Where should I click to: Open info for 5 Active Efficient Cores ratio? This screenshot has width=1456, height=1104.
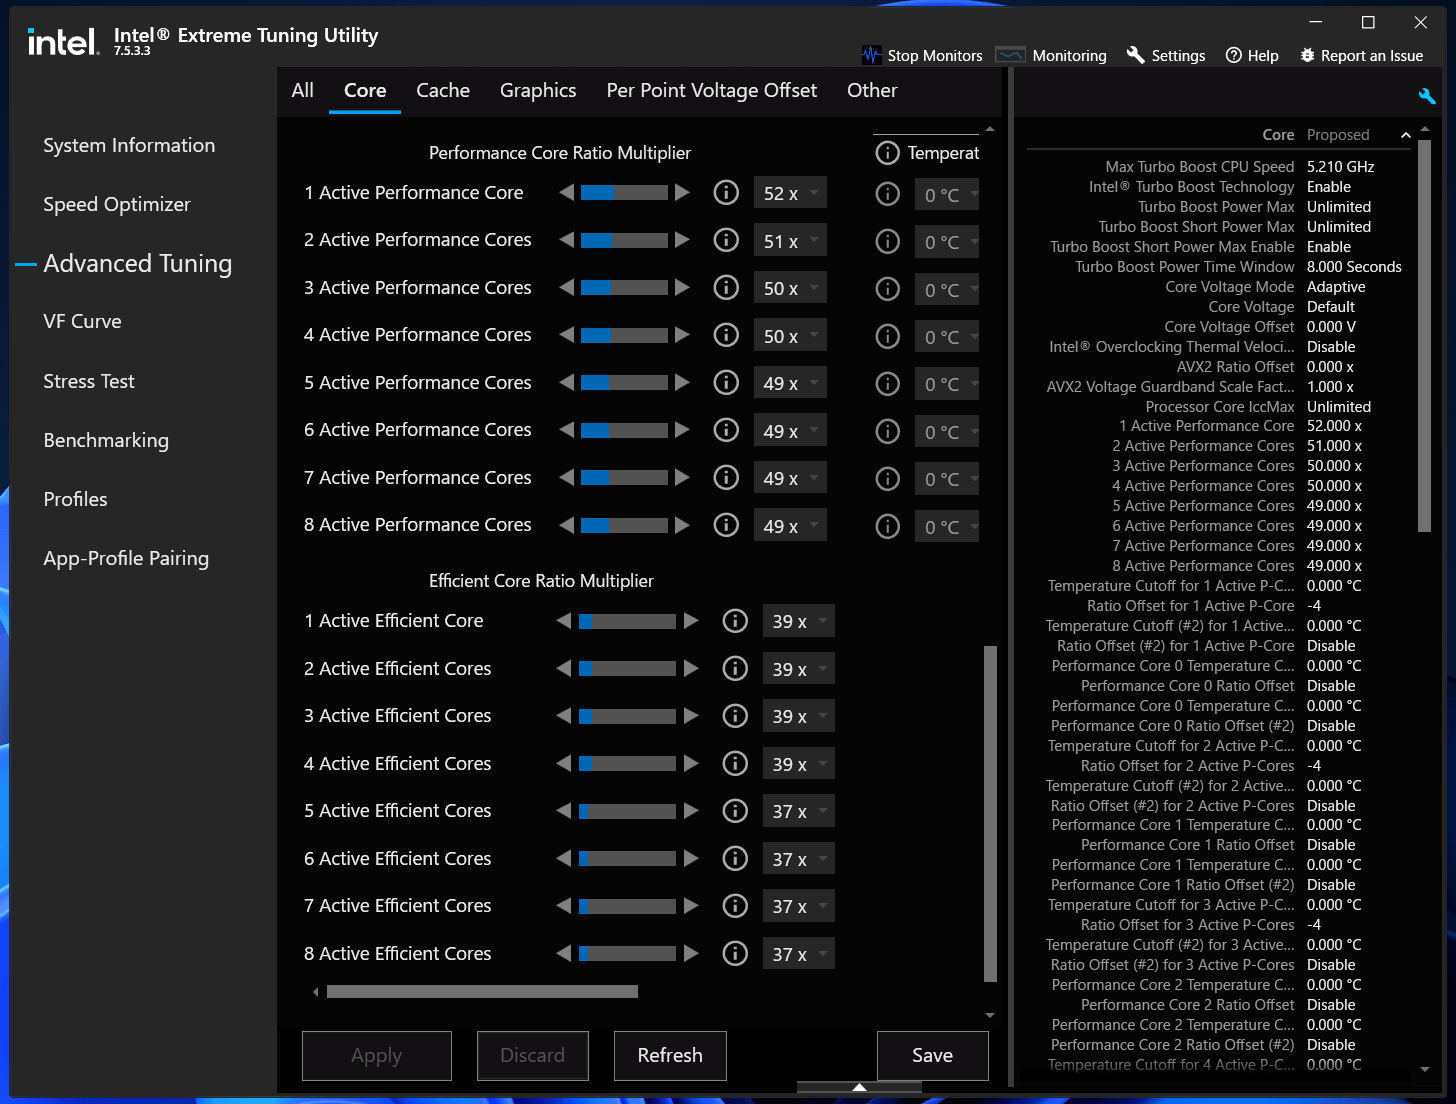[x=735, y=811]
